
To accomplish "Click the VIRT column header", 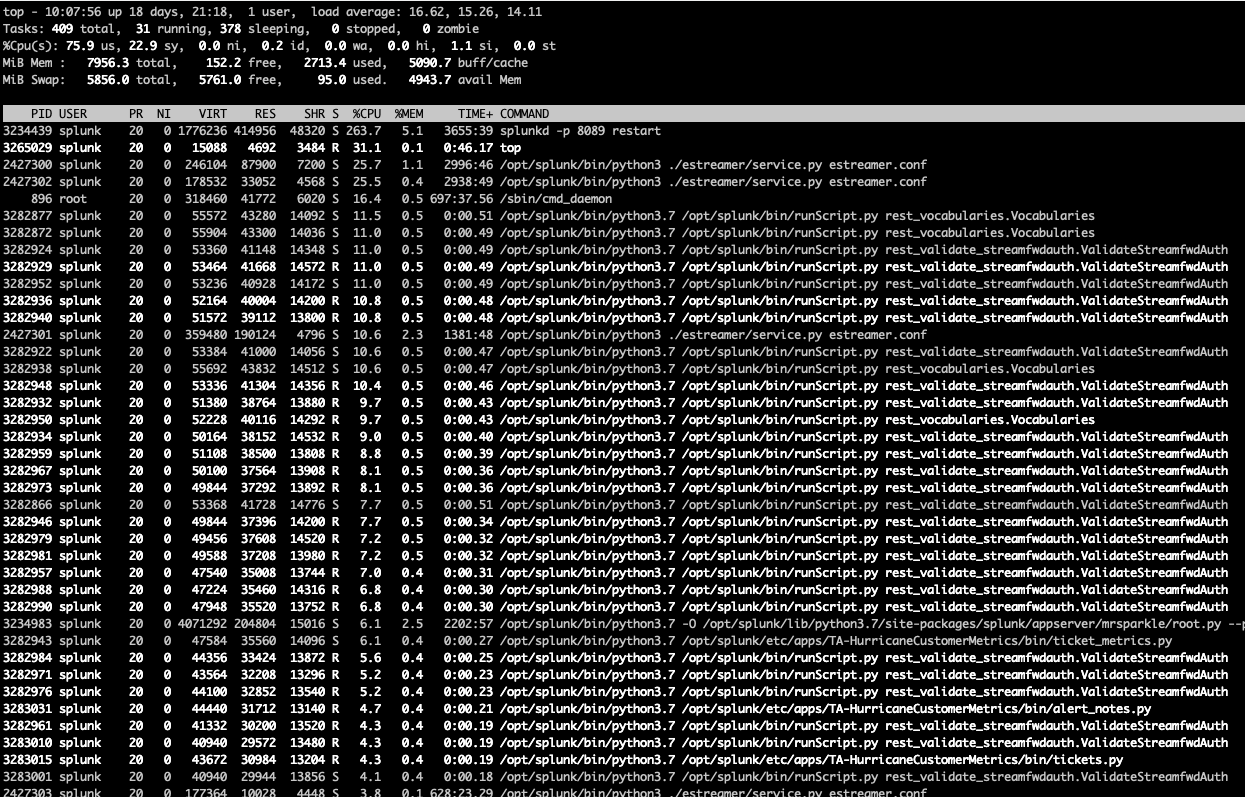I will click(x=212, y=114).
